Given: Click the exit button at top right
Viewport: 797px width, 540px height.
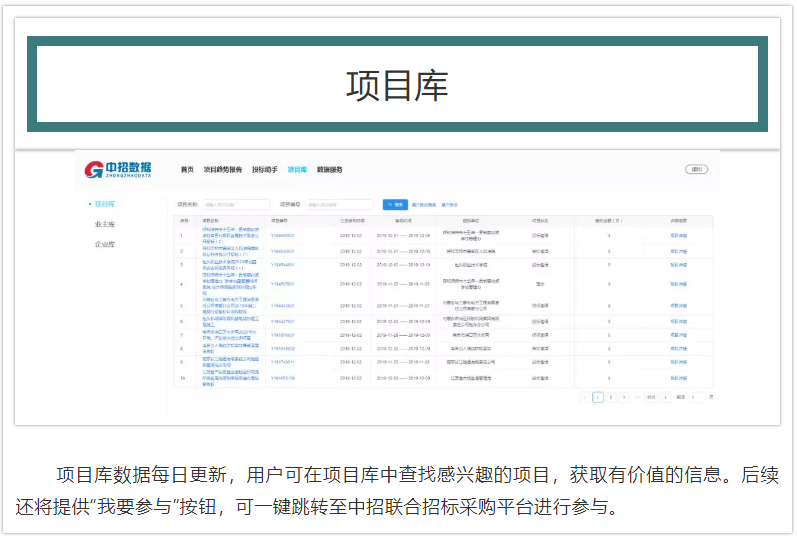Looking at the screenshot, I should coord(696,170).
